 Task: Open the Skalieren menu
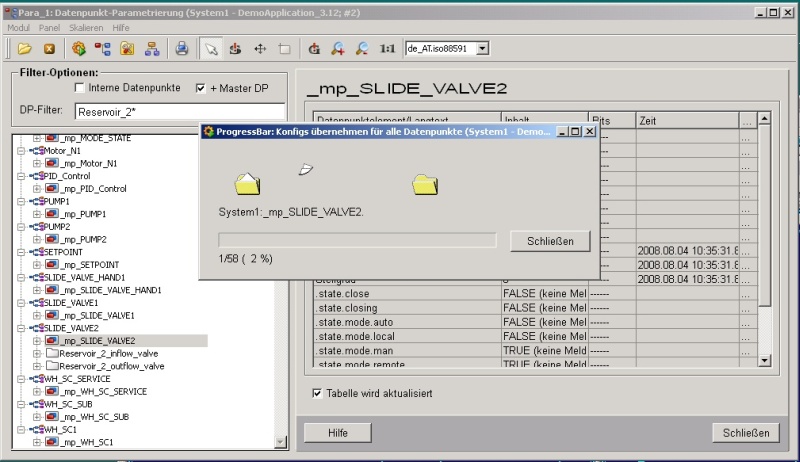[x=86, y=28]
